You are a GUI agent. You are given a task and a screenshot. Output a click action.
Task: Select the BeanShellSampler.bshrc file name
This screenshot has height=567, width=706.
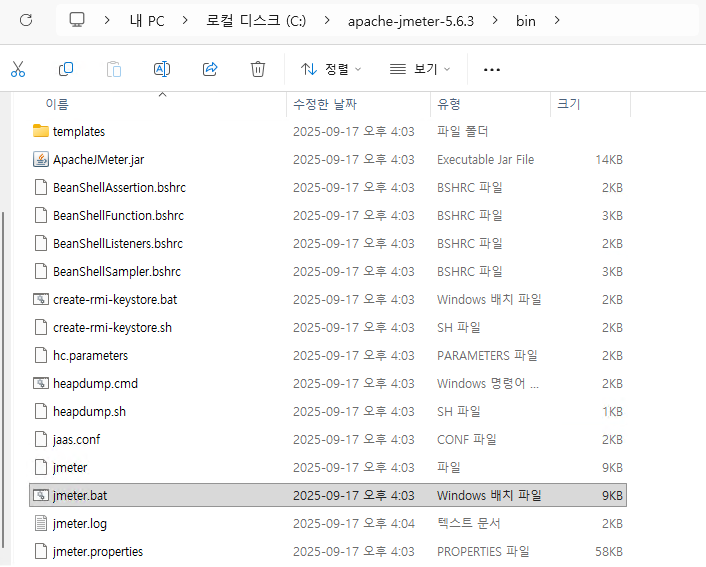click(117, 272)
